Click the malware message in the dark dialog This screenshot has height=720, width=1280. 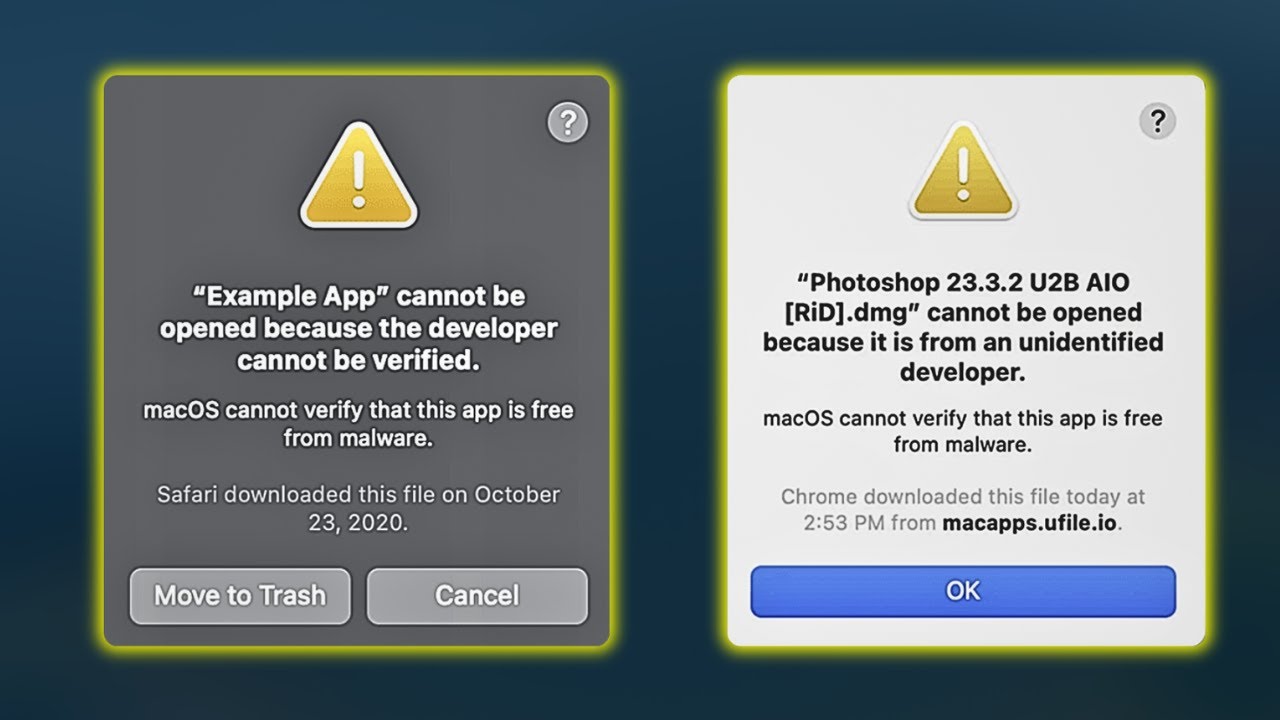pos(358,424)
